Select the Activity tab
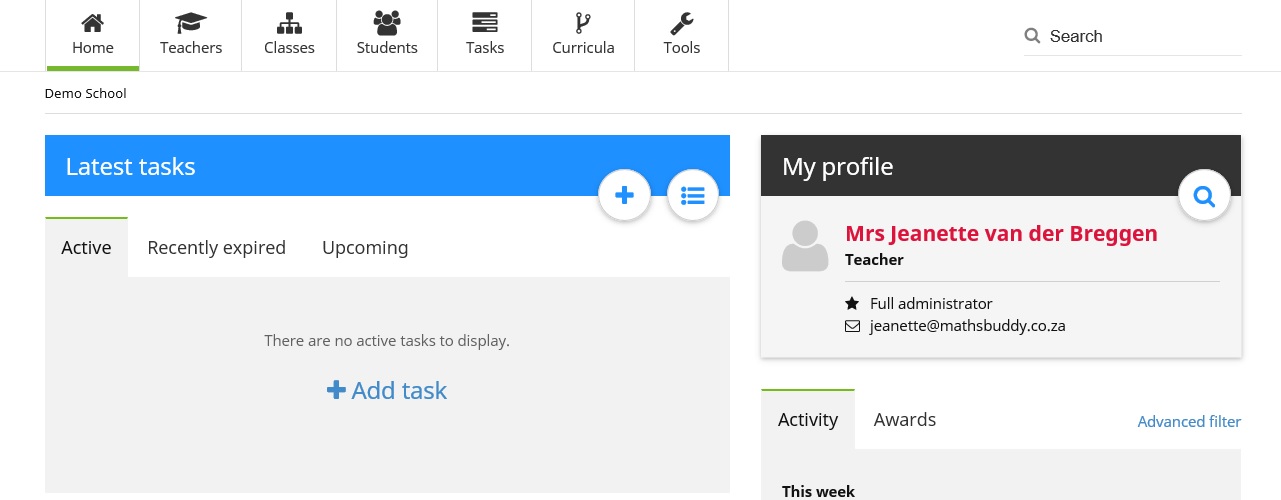 click(808, 420)
